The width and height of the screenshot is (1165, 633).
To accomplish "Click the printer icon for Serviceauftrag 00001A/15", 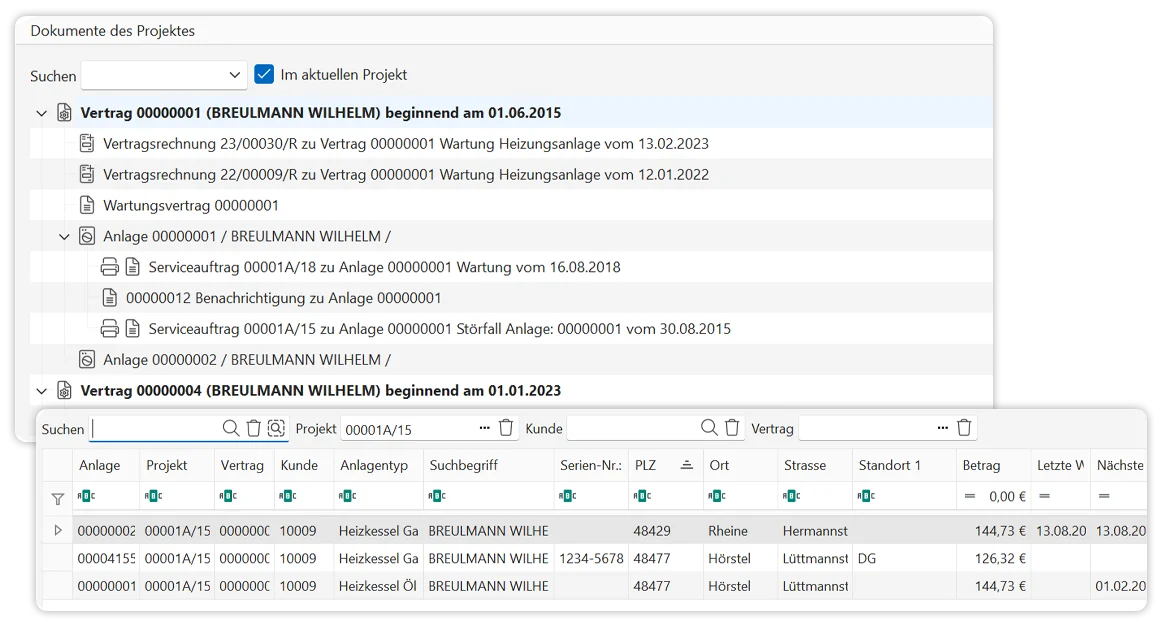I will coord(110,329).
